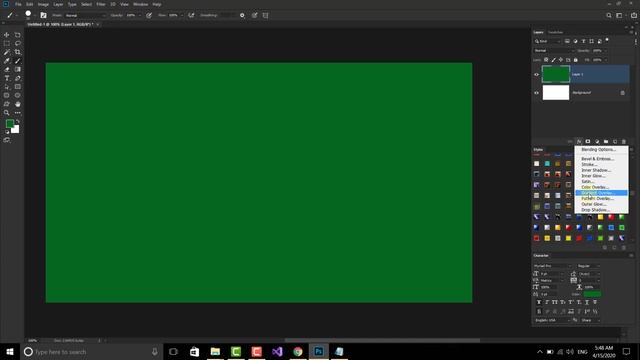640x360 pixels.
Task: Select the Artboard tool
Action: tap(18, 35)
